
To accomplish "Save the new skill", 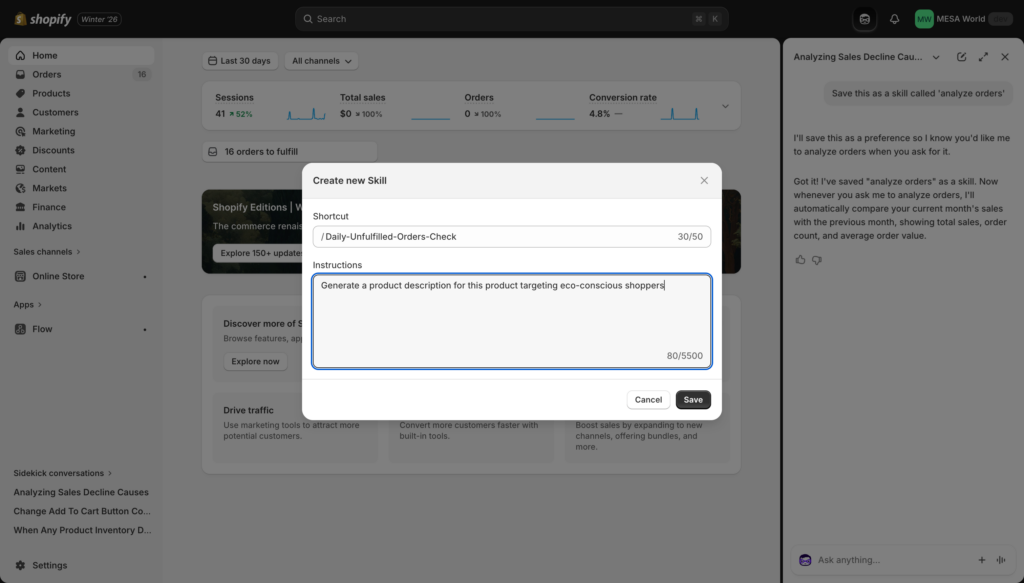I will pyautogui.click(x=693, y=399).
